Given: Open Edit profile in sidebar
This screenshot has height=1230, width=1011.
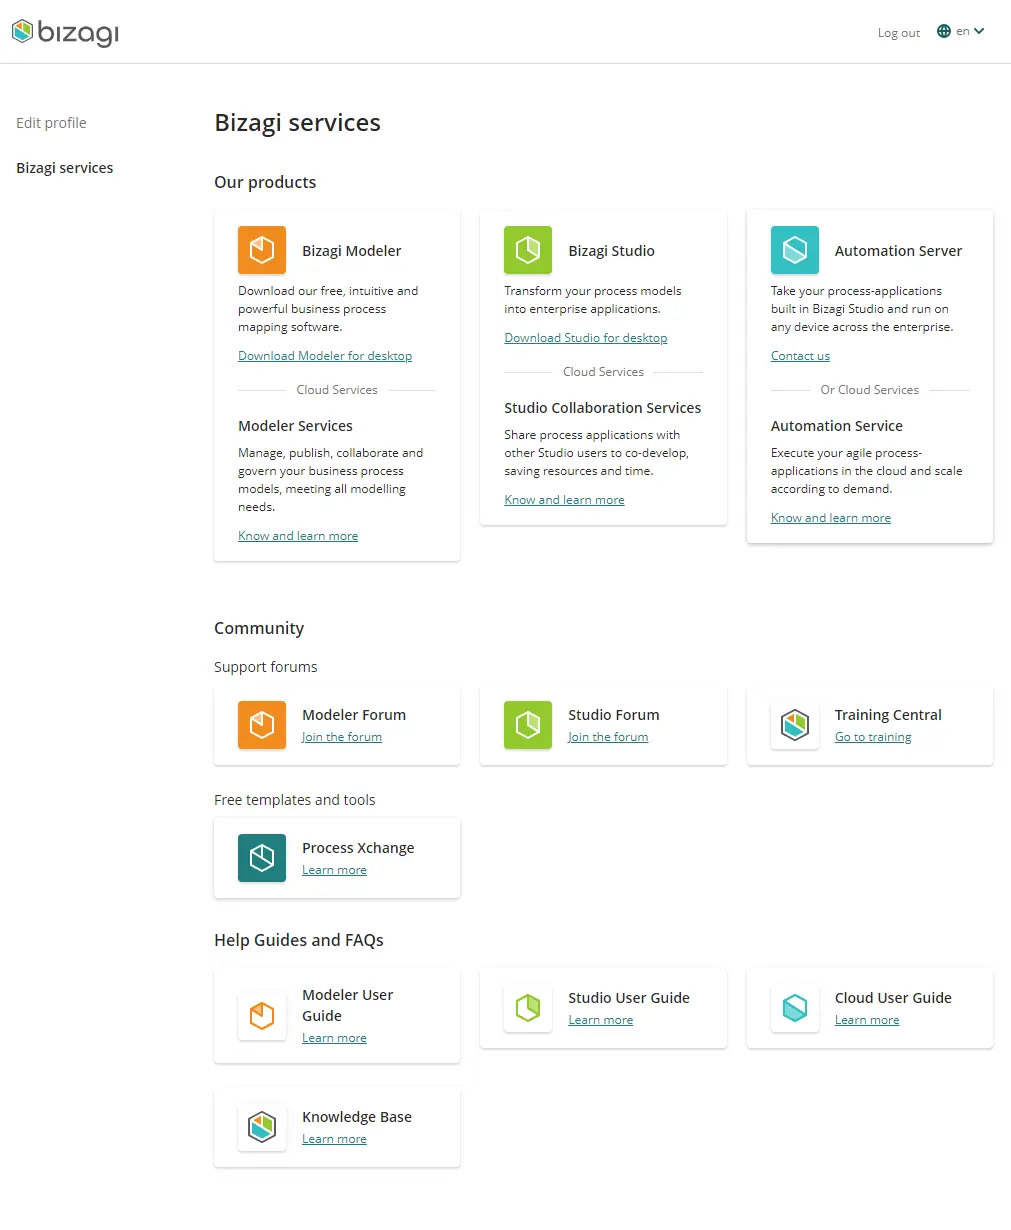Looking at the screenshot, I should (51, 123).
